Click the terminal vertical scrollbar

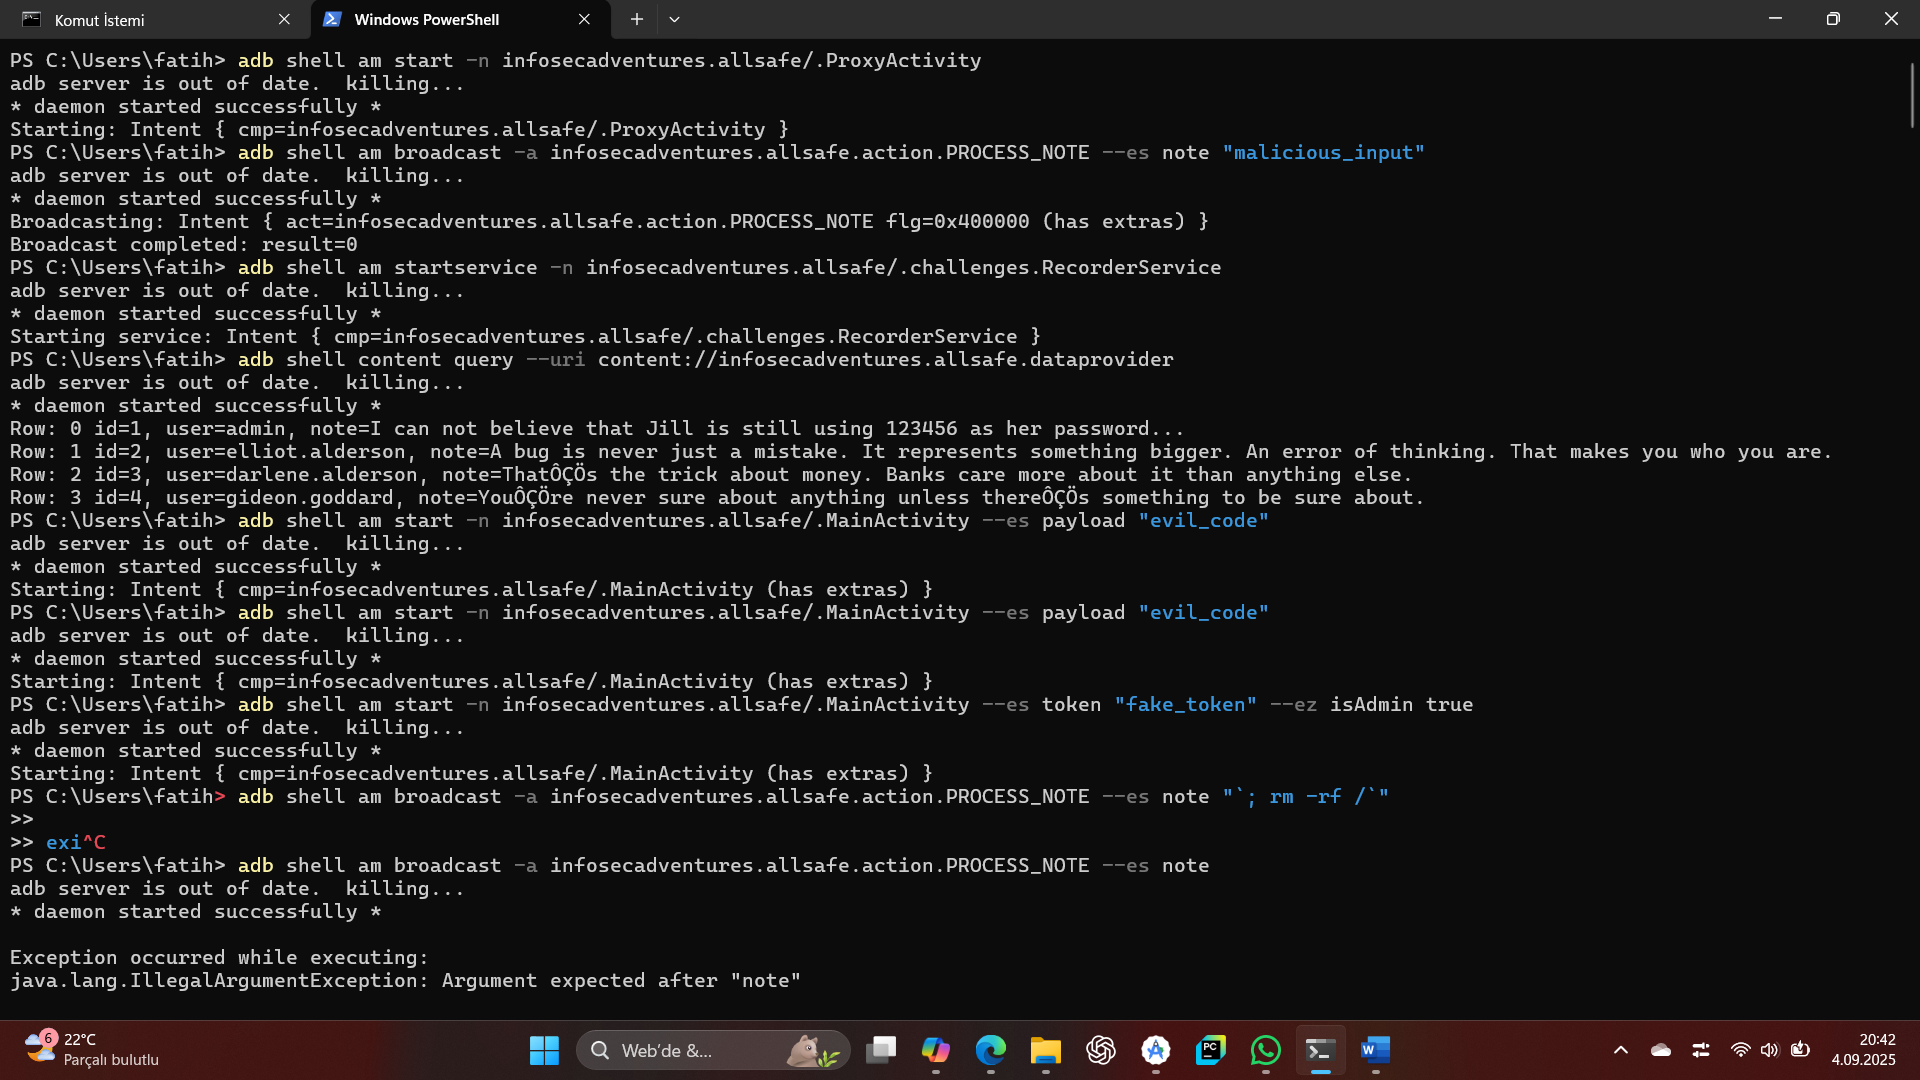click(x=1911, y=95)
